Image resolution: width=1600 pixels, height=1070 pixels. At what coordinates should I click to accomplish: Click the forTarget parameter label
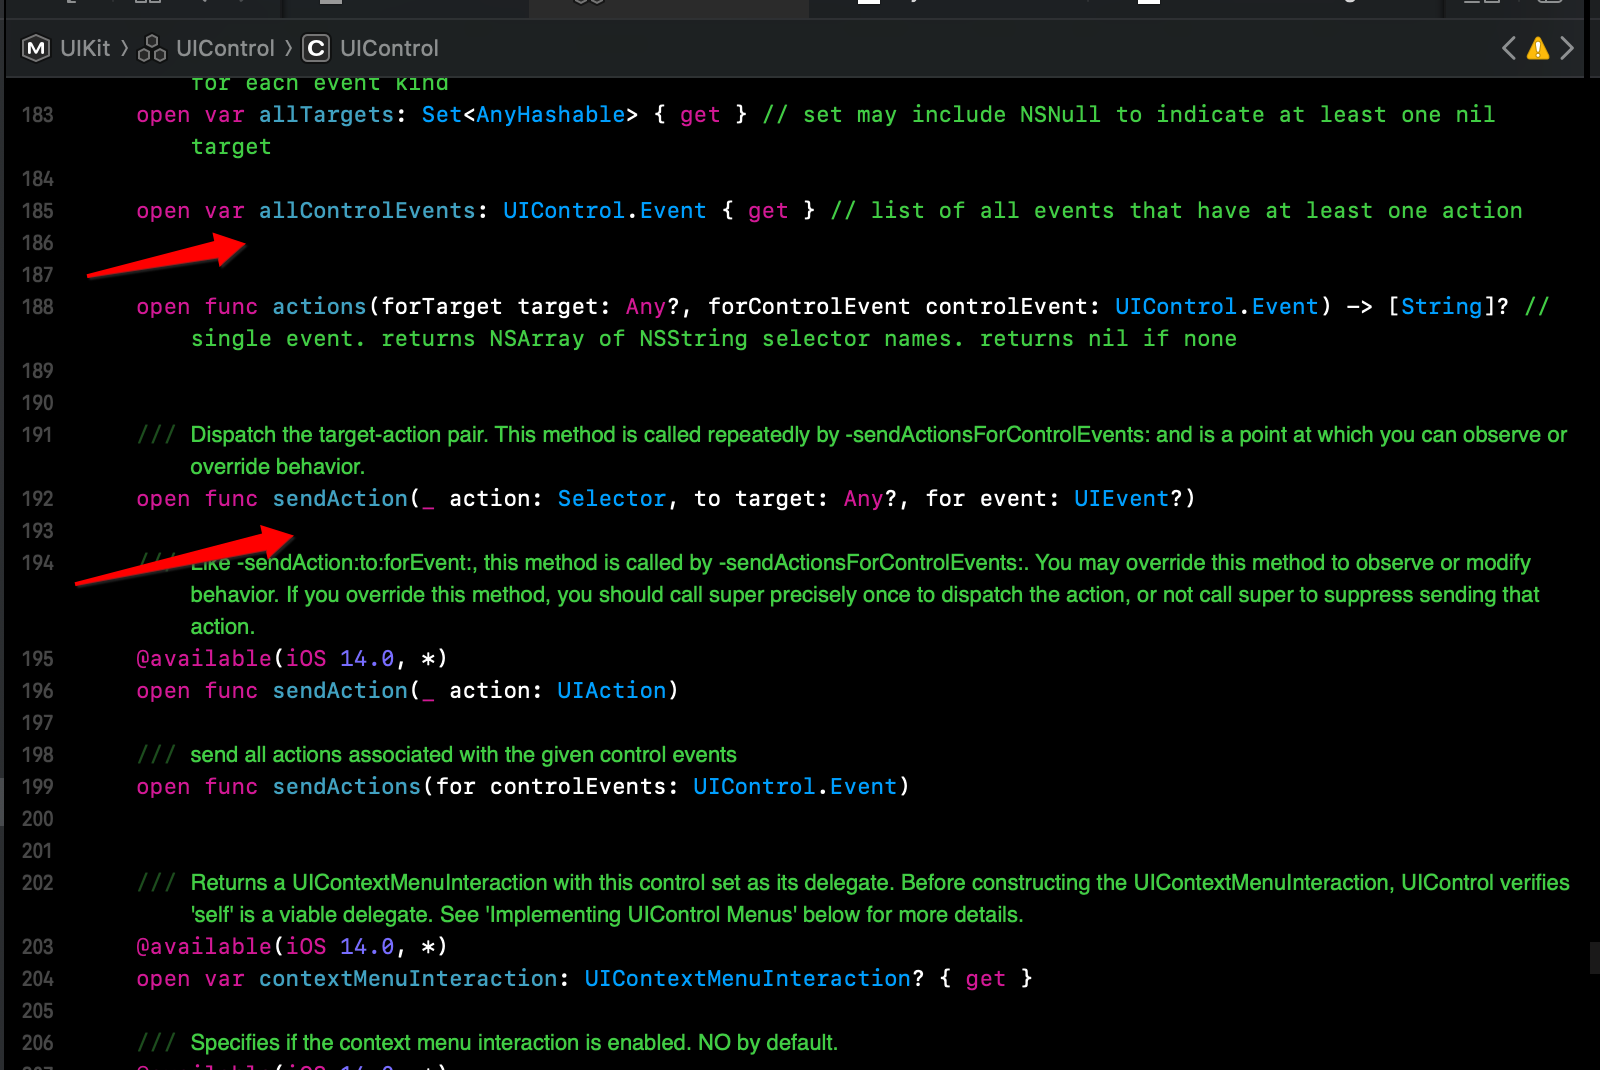pos(442,307)
